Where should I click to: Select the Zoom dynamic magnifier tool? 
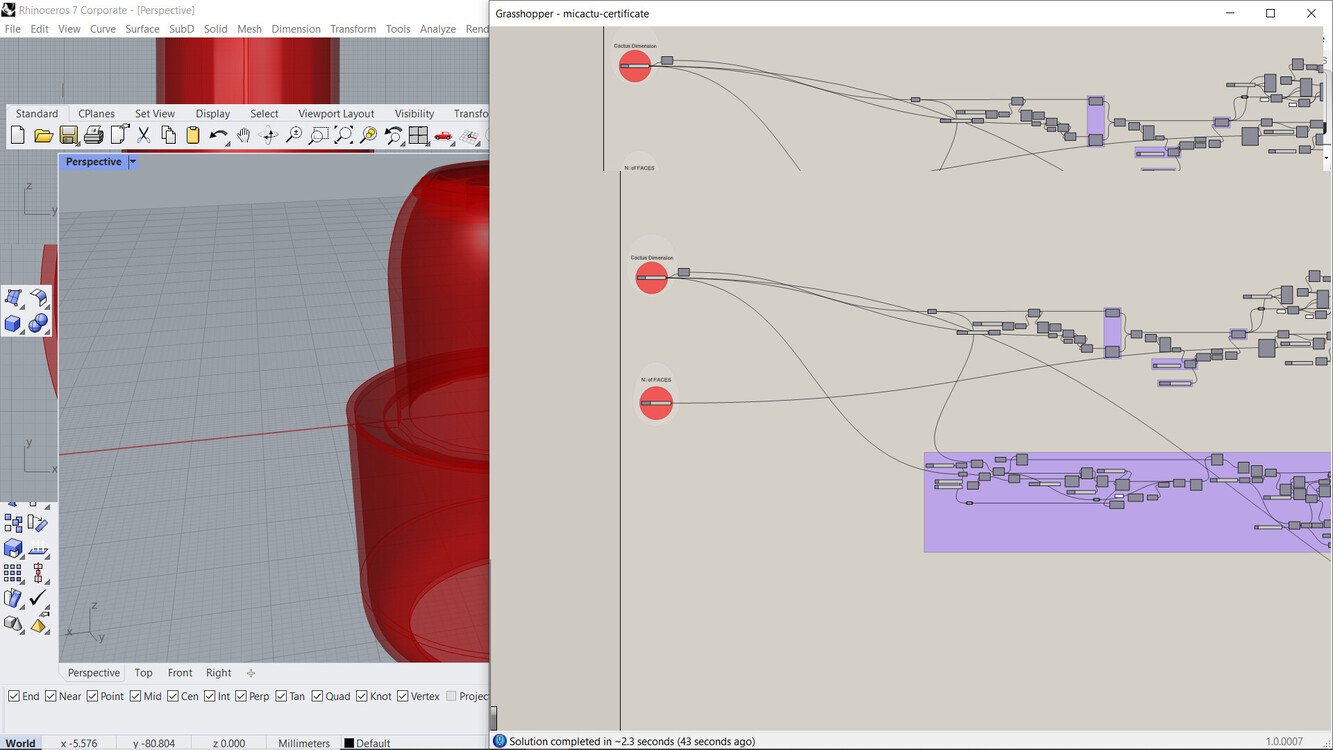coord(293,135)
